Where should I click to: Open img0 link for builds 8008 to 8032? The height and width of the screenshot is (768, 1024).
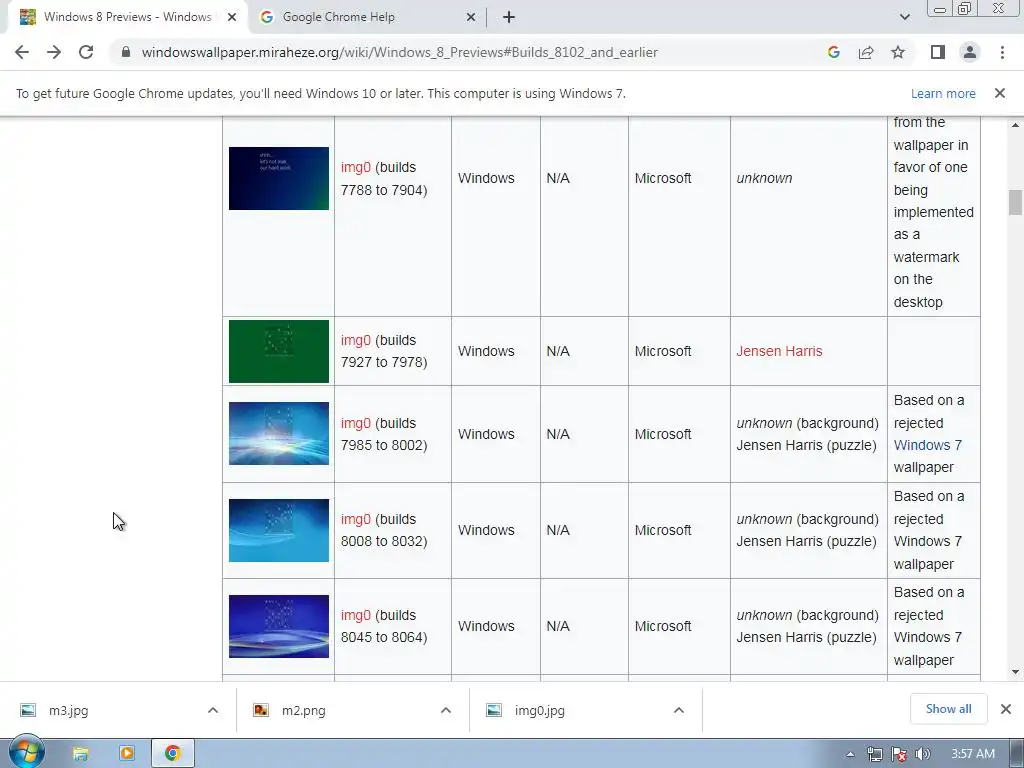tap(355, 519)
